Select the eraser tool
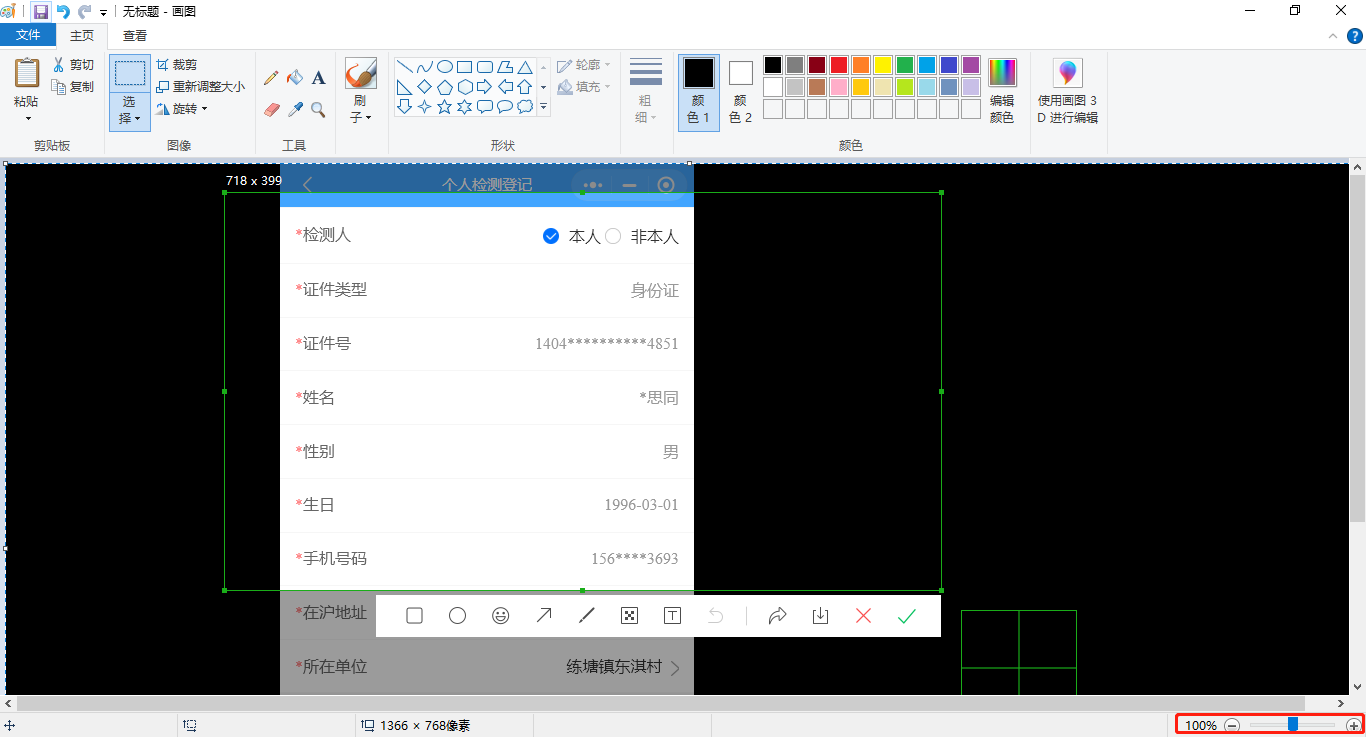 [271, 109]
